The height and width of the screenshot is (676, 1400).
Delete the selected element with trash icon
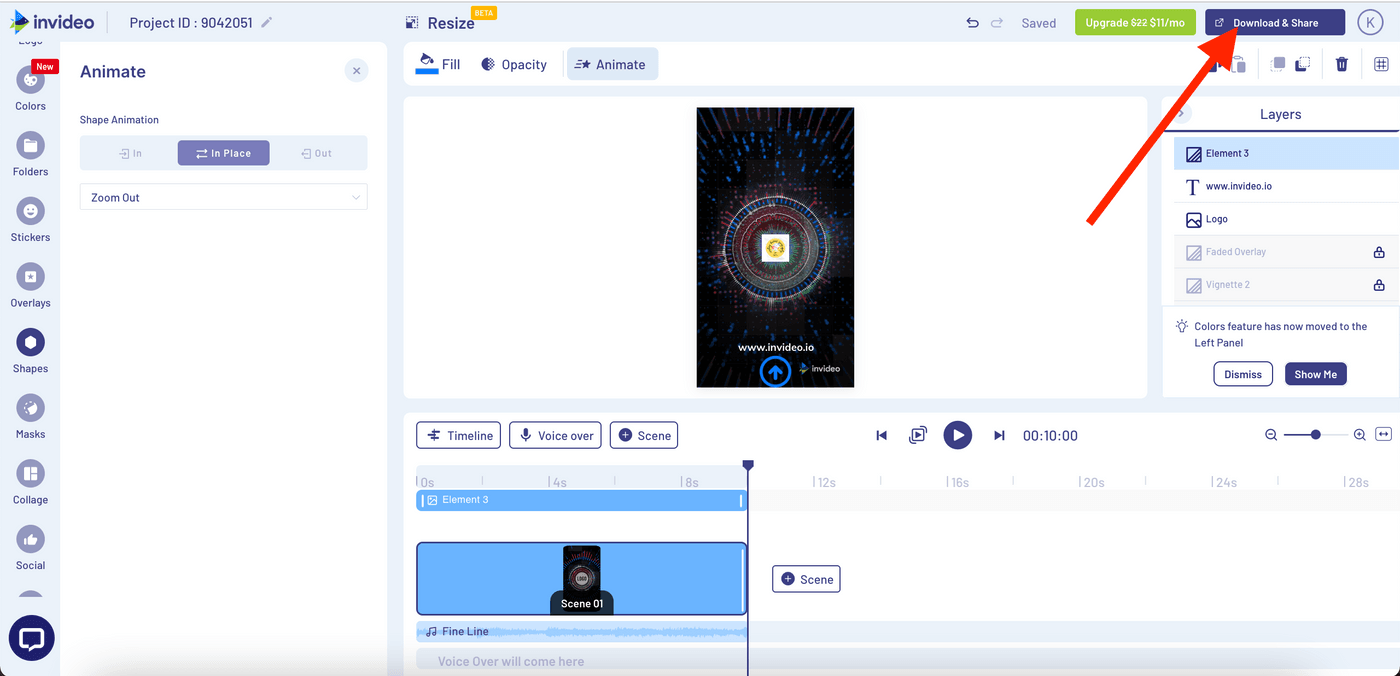pyautogui.click(x=1342, y=64)
